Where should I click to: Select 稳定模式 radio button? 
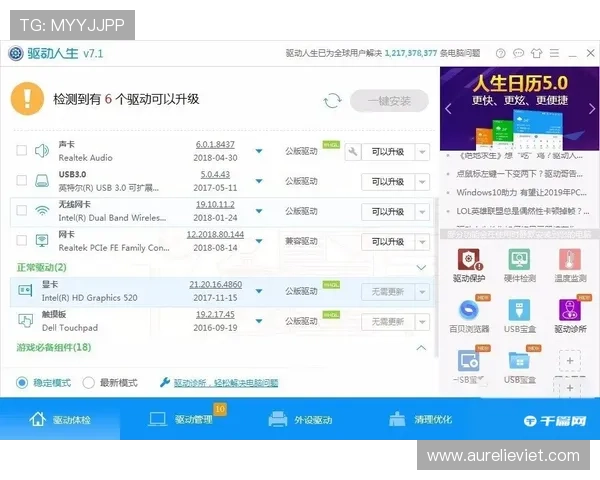point(22,382)
